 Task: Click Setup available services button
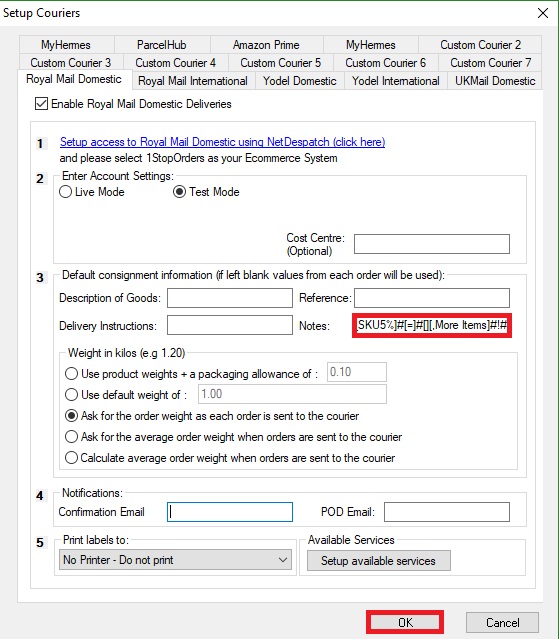click(x=379, y=561)
